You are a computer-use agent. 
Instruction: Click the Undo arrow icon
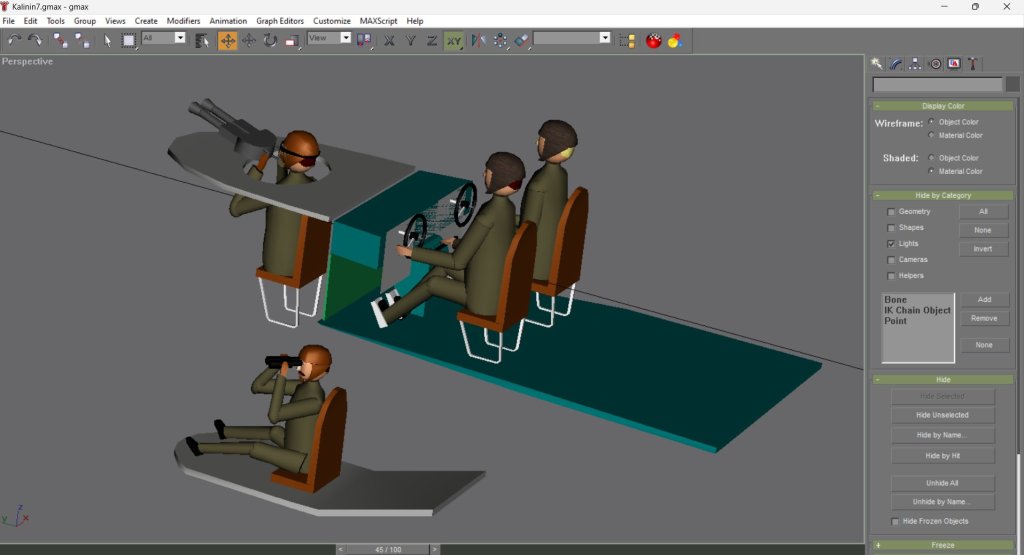tap(14, 40)
